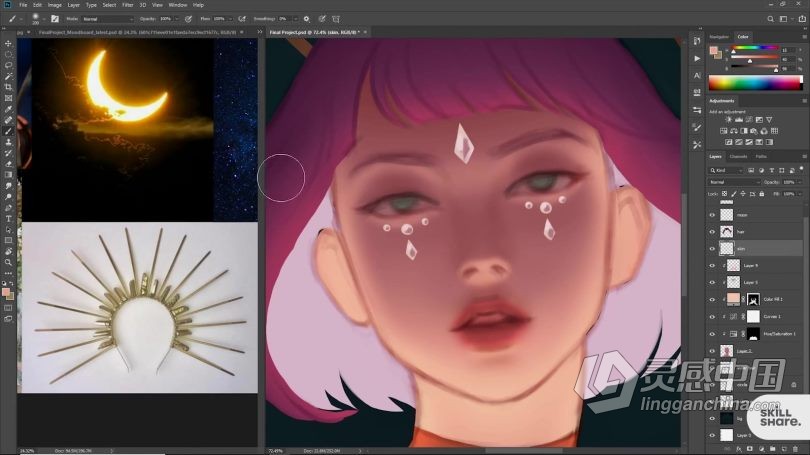This screenshot has width=810, height=455.
Task: Select the skin layer row
Action: pos(755,249)
